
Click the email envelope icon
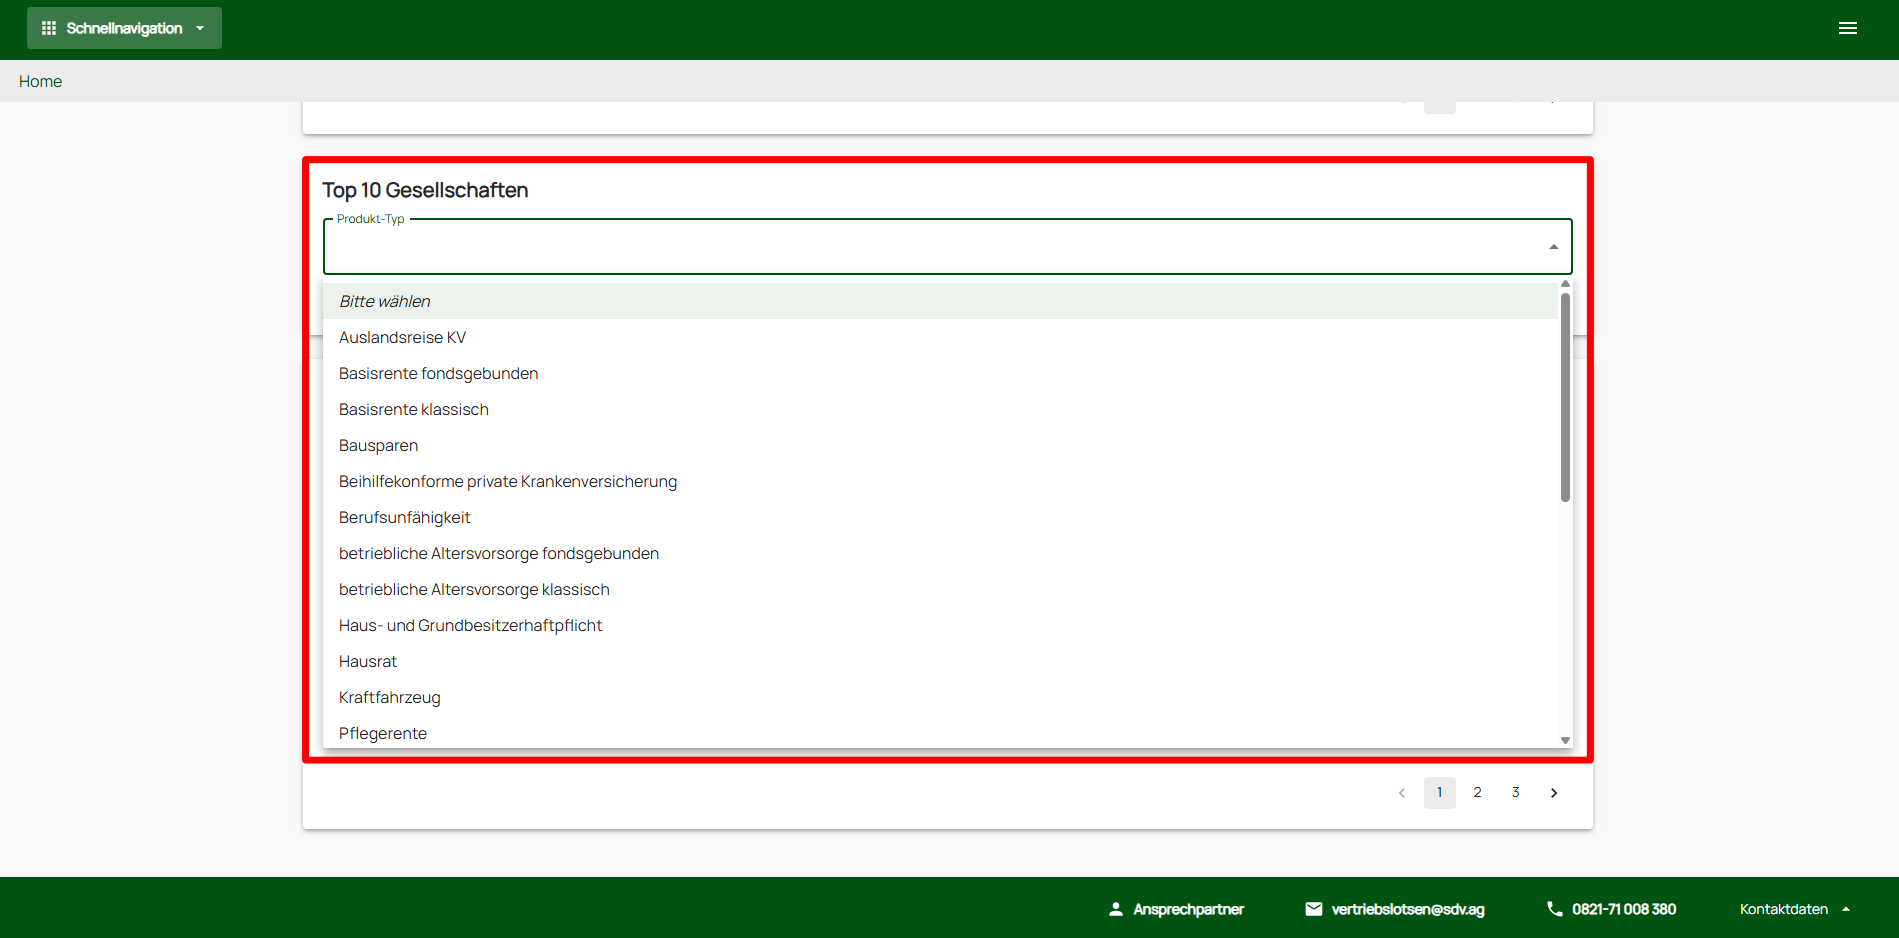[x=1314, y=909]
